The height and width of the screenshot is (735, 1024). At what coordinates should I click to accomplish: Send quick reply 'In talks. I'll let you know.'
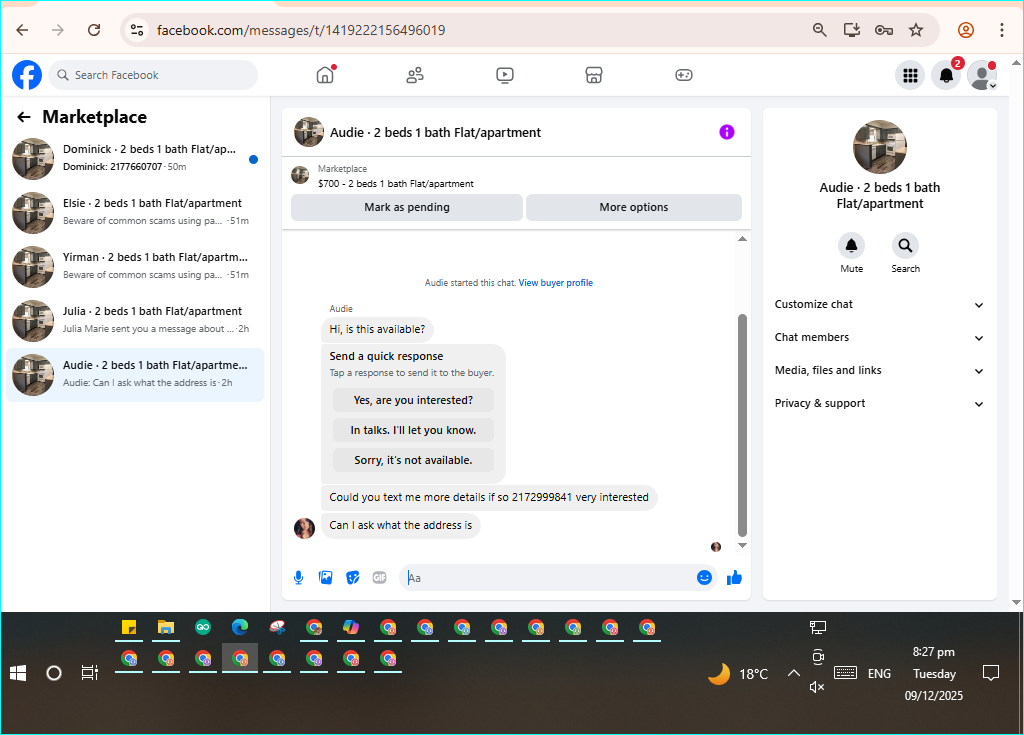(413, 430)
